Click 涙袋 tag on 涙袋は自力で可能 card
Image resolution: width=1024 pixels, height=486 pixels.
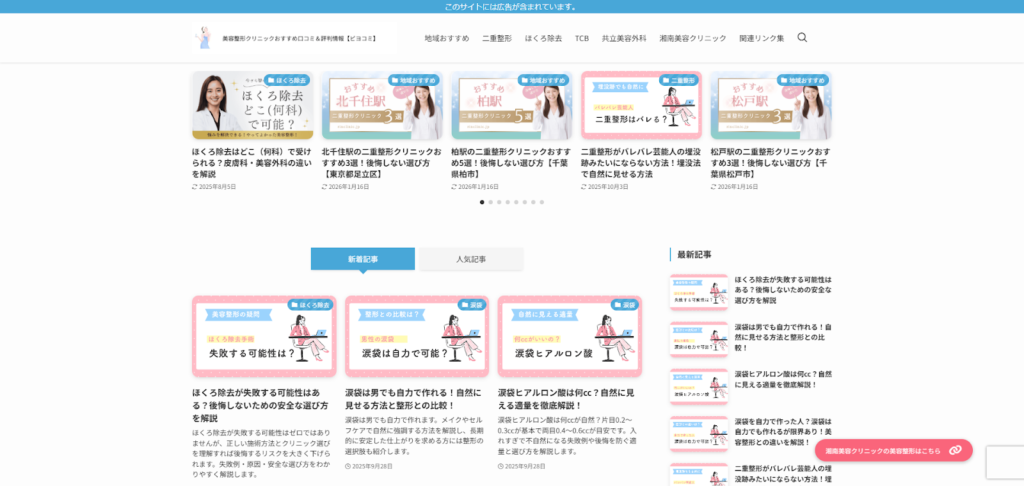click(x=472, y=304)
